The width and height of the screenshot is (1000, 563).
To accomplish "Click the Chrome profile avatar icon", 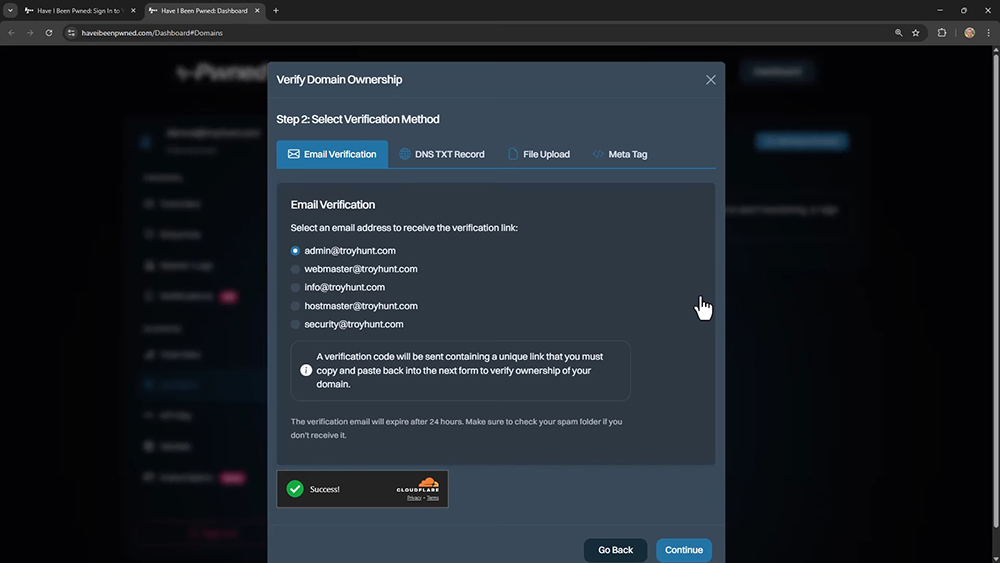I will (969, 32).
